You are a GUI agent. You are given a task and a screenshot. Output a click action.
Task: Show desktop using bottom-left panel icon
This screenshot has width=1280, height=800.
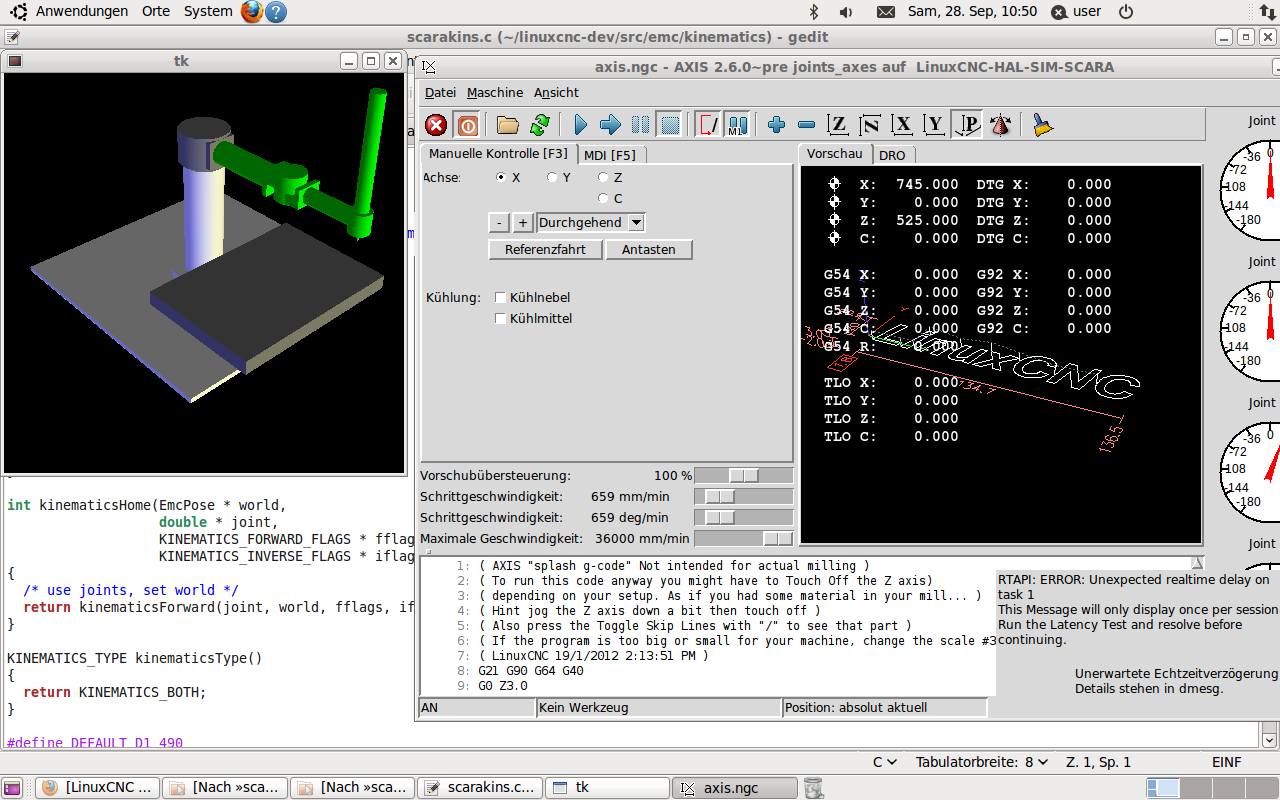click(x=14, y=788)
